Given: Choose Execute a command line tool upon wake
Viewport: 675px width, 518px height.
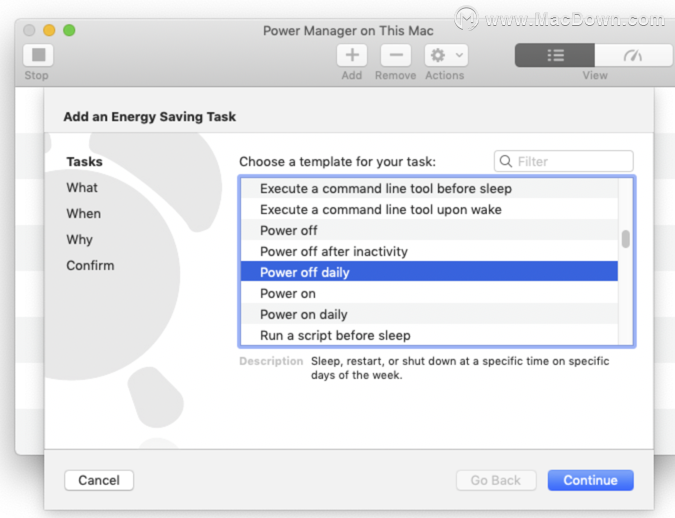Looking at the screenshot, I should (x=429, y=209).
